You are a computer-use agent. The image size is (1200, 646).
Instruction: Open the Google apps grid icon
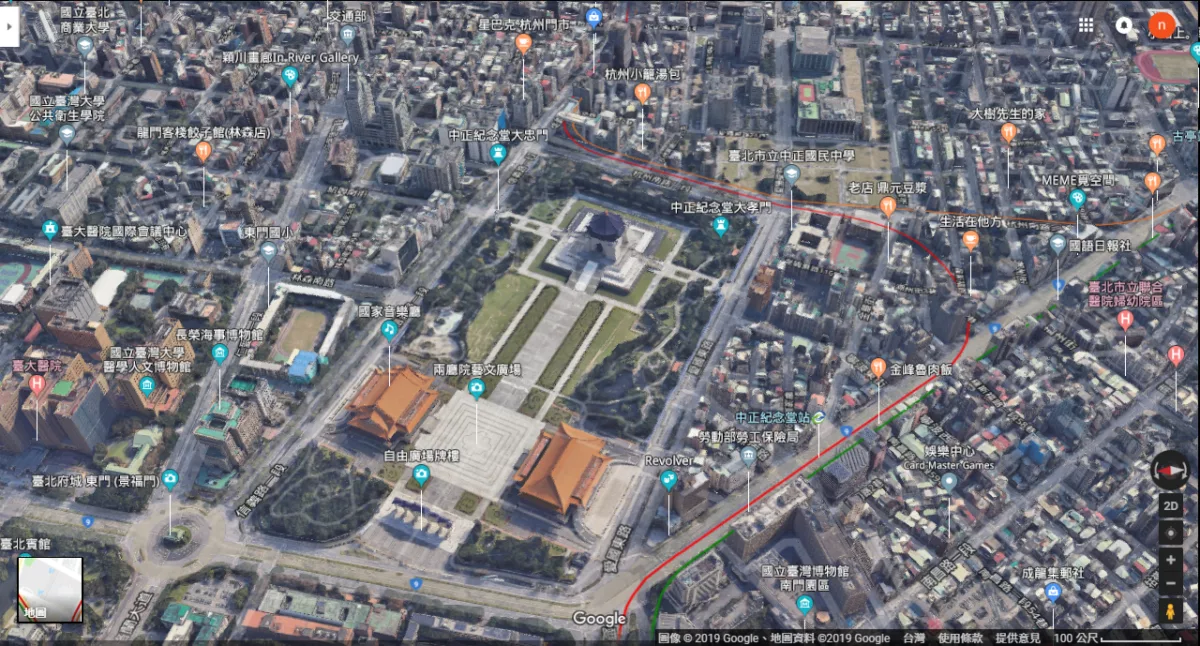click(x=1086, y=25)
